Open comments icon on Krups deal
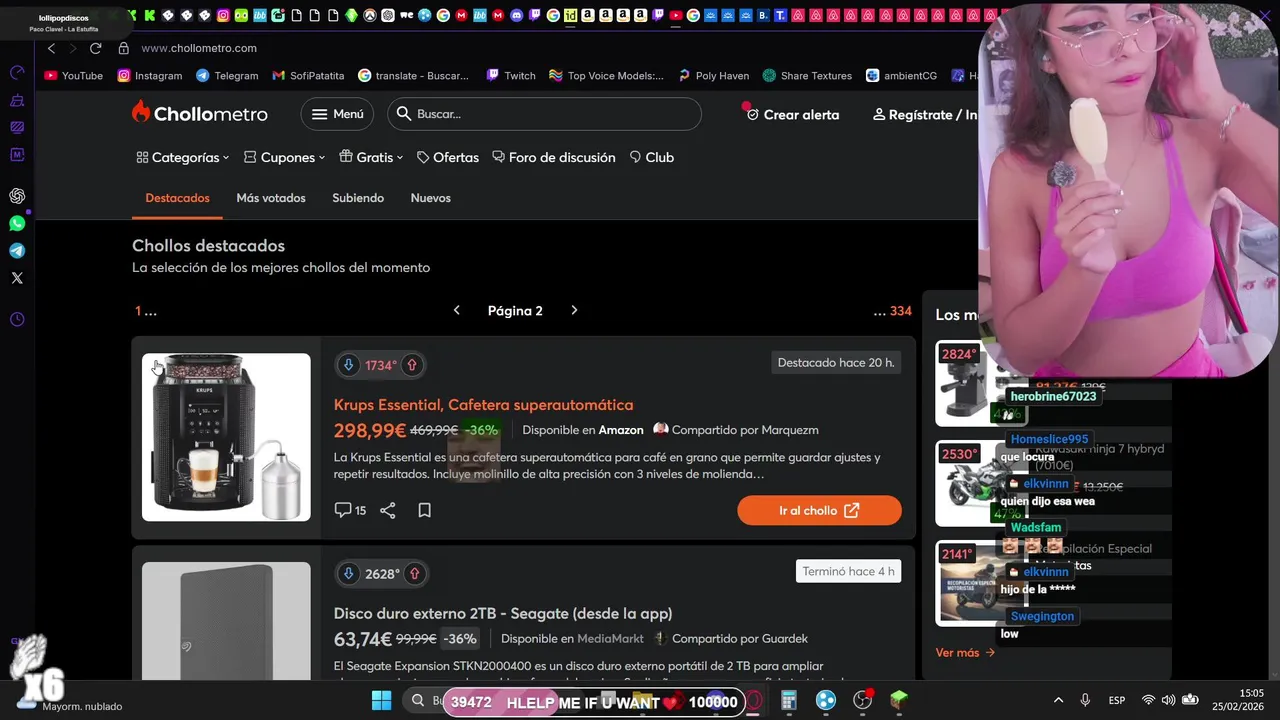The height and width of the screenshot is (720, 1280). [343, 510]
